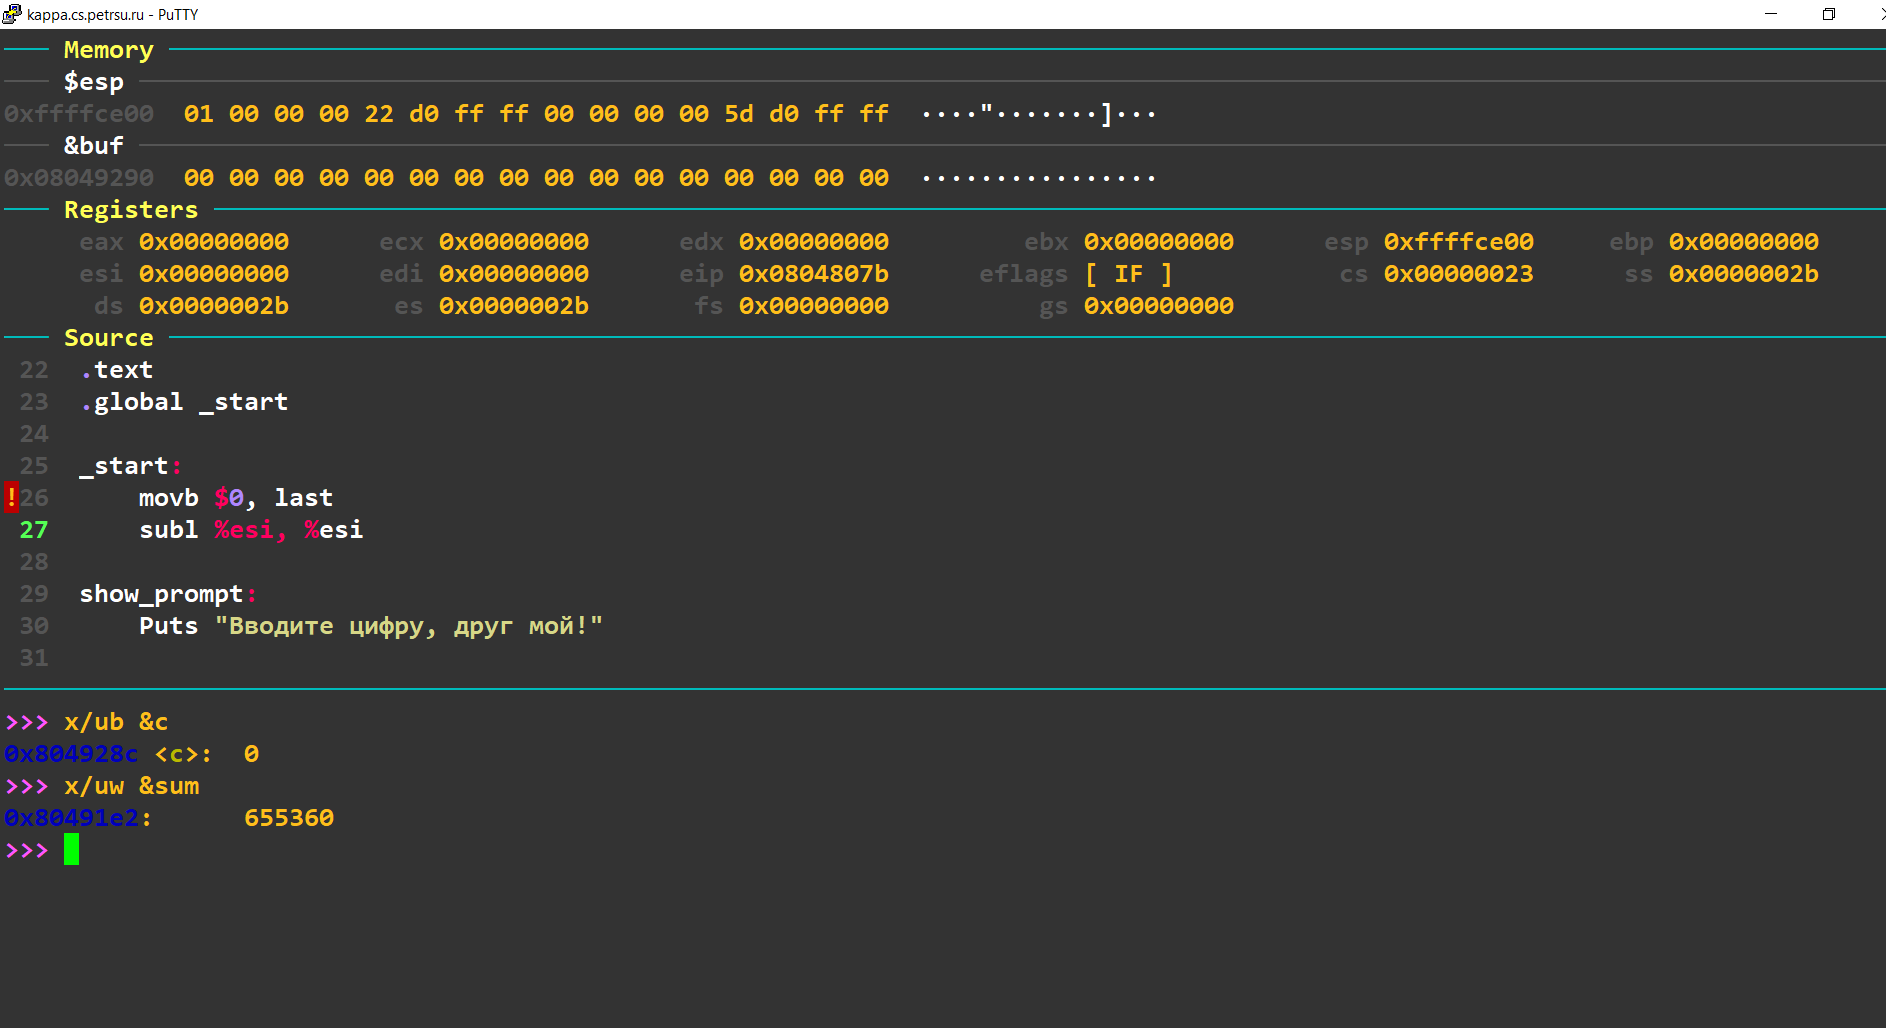
Task: Click the eip register value 0x0804807b
Action: point(813,274)
